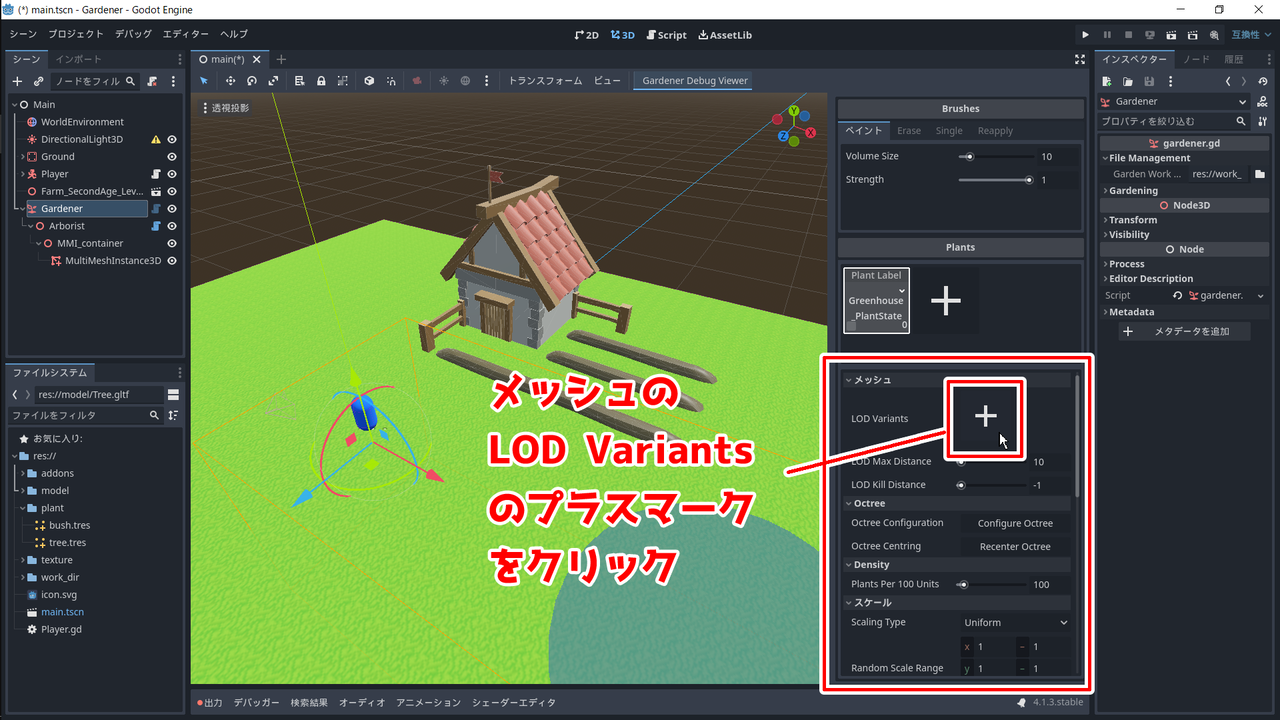Collapse the Arborist node

(x=30, y=226)
